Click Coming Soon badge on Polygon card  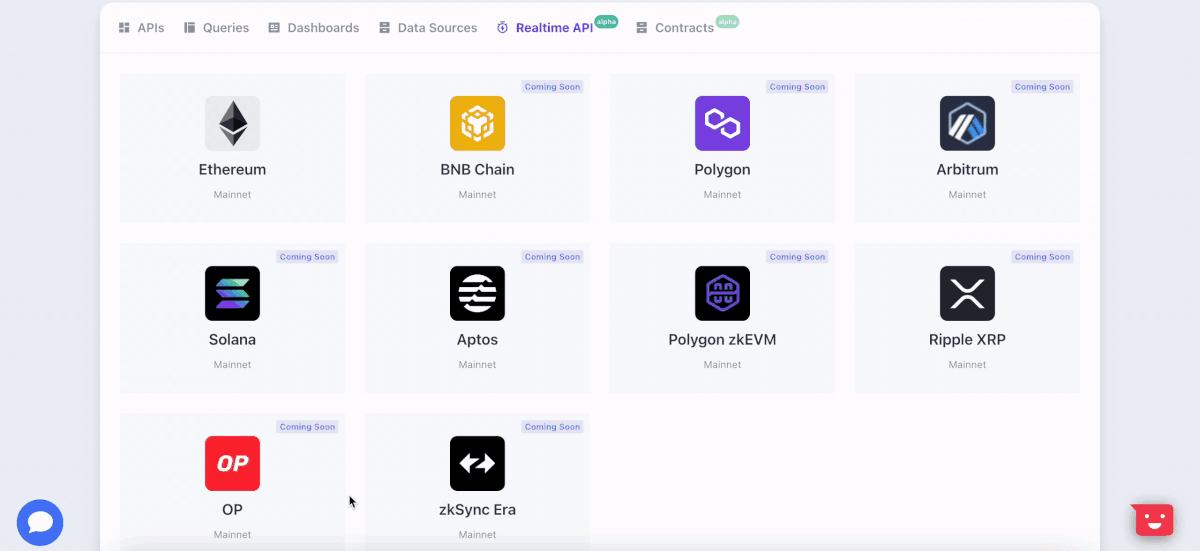(797, 87)
